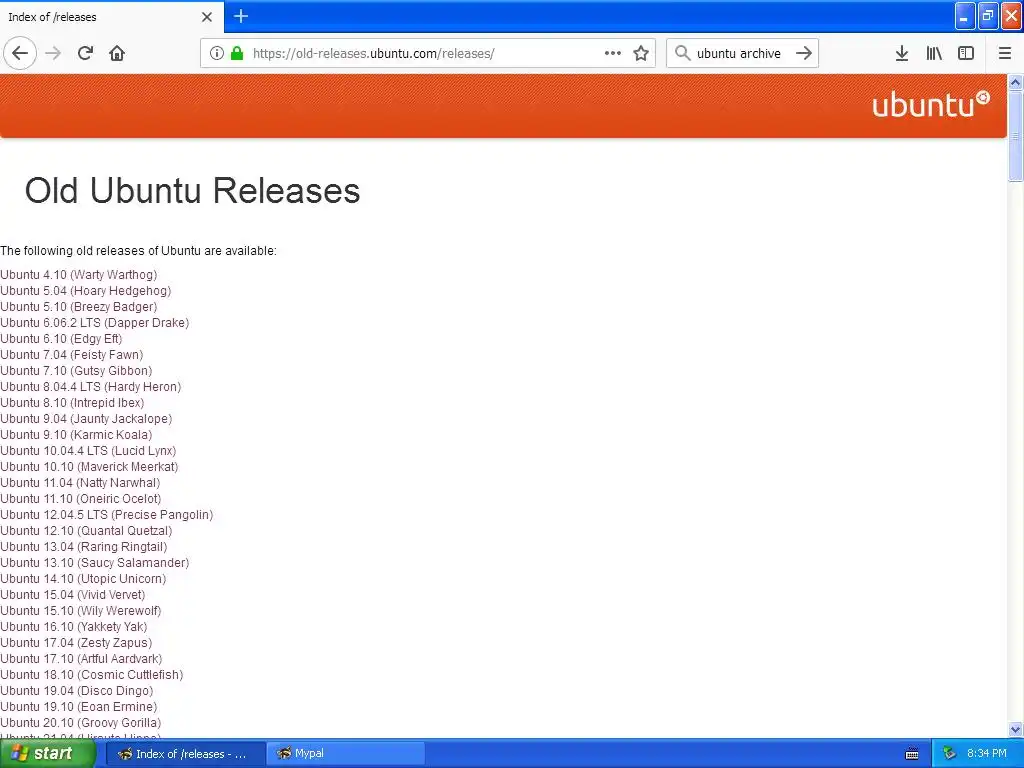Open Ubuntu 8.10 (Intrepid Ibex) link
Image resolution: width=1024 pixels, height=768 pixels.
[x=72, y=403]
